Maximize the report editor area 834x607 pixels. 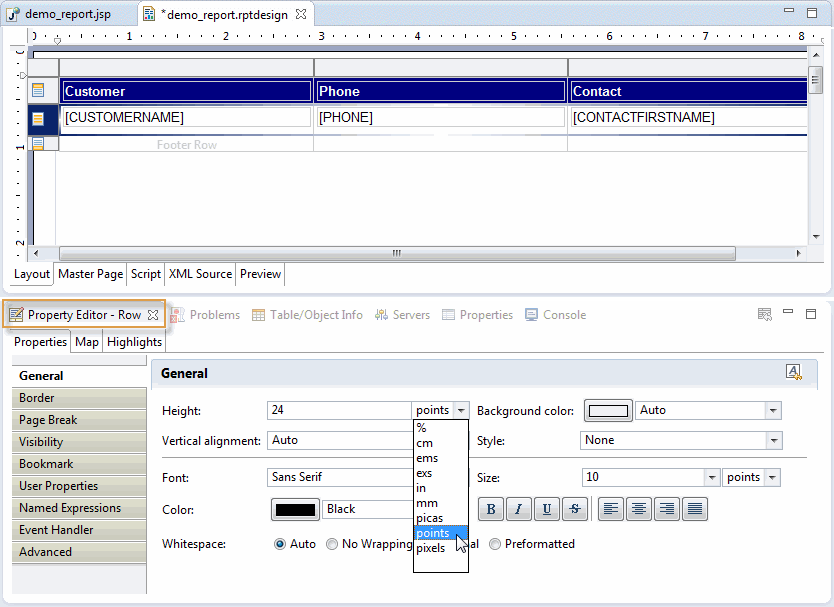point(812,13)
